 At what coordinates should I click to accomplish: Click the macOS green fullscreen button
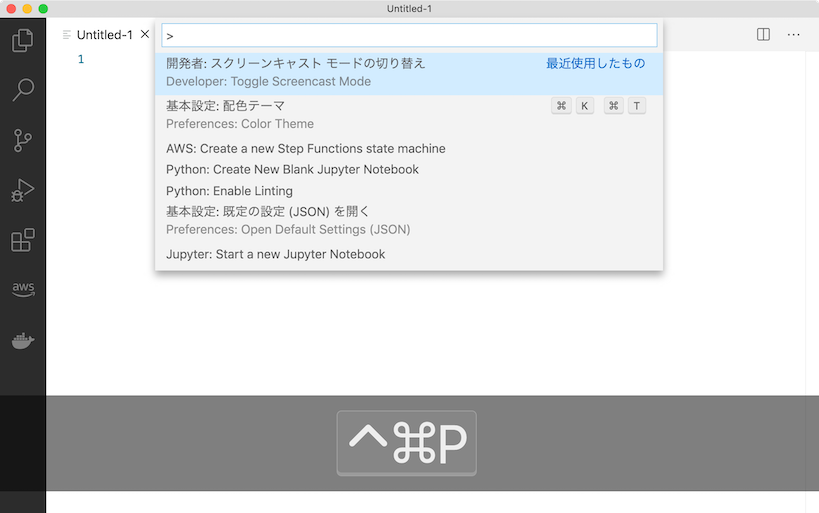(x=43, y=9)
